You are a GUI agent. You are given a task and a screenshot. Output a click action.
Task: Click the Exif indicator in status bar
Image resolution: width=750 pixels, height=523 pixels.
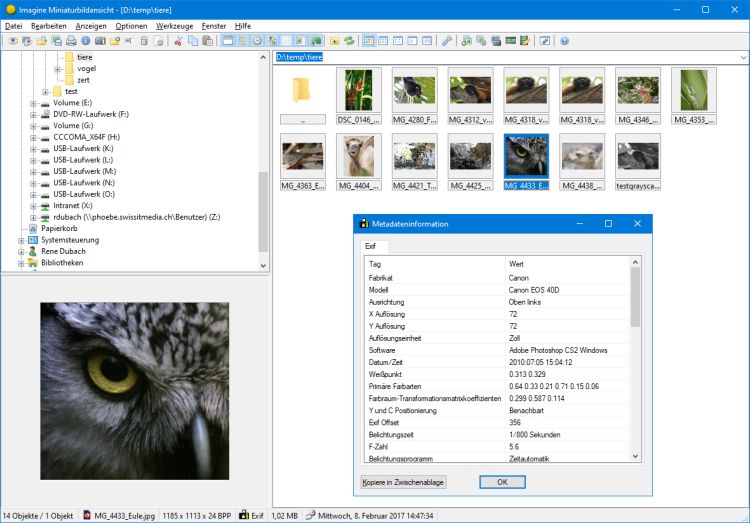(x=251, y=515)
